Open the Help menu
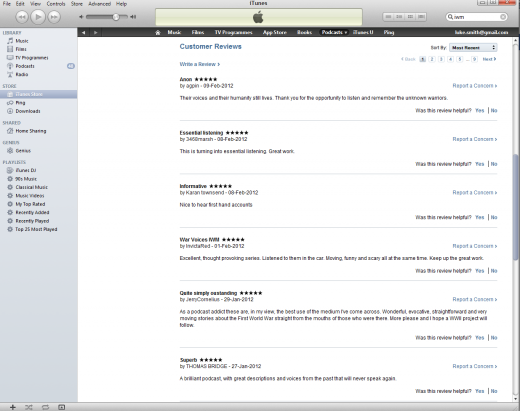Viewport: 520px width, 411px height. point(121,4)
